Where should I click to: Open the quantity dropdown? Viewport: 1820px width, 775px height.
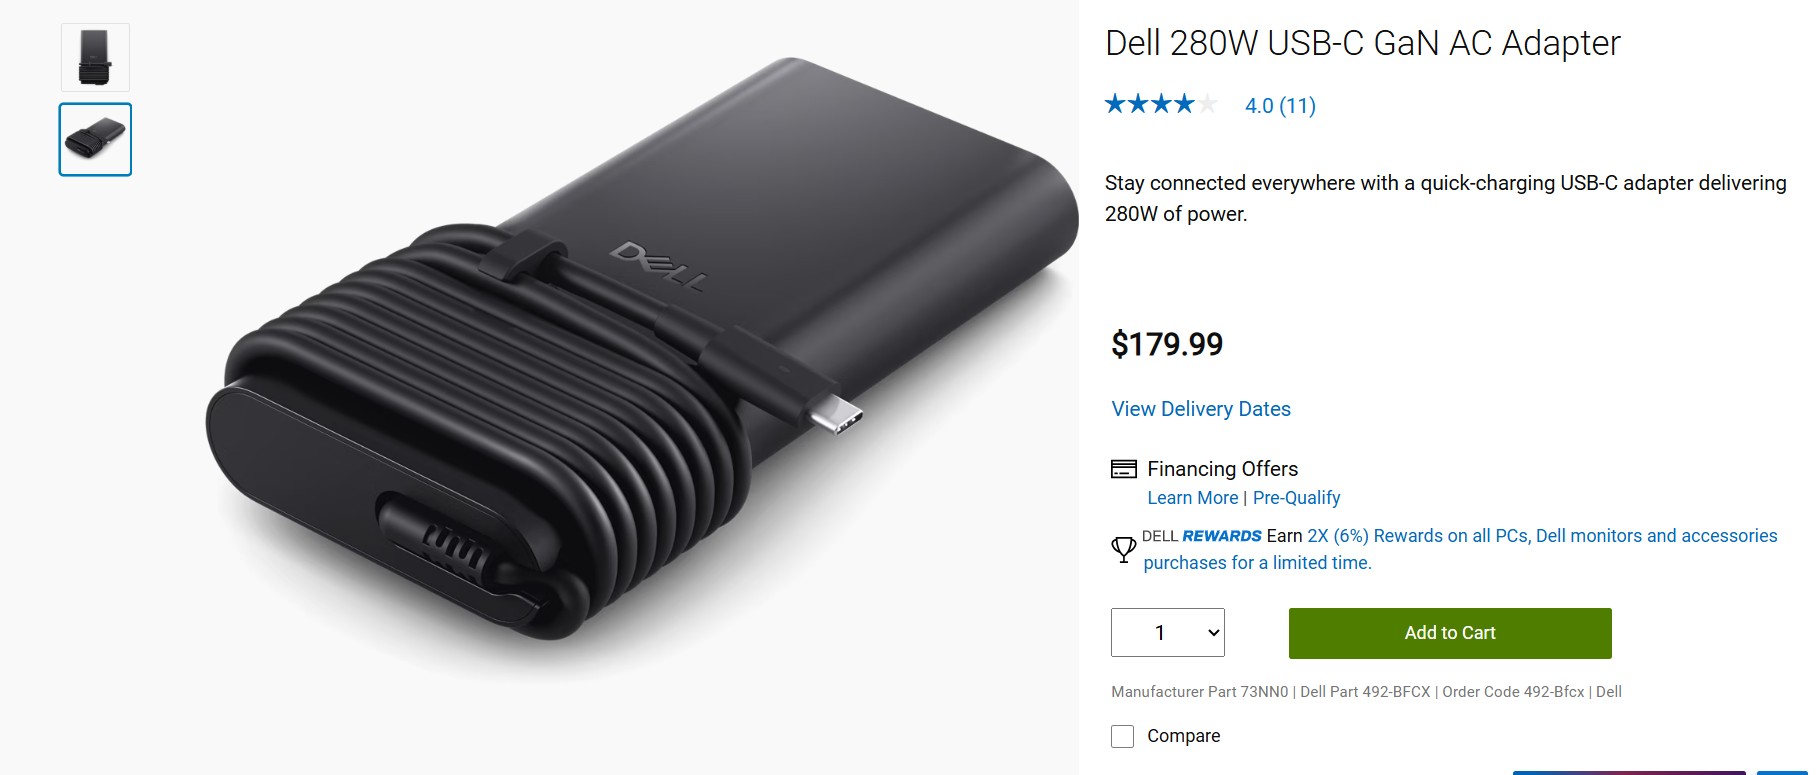[1167, 632]
